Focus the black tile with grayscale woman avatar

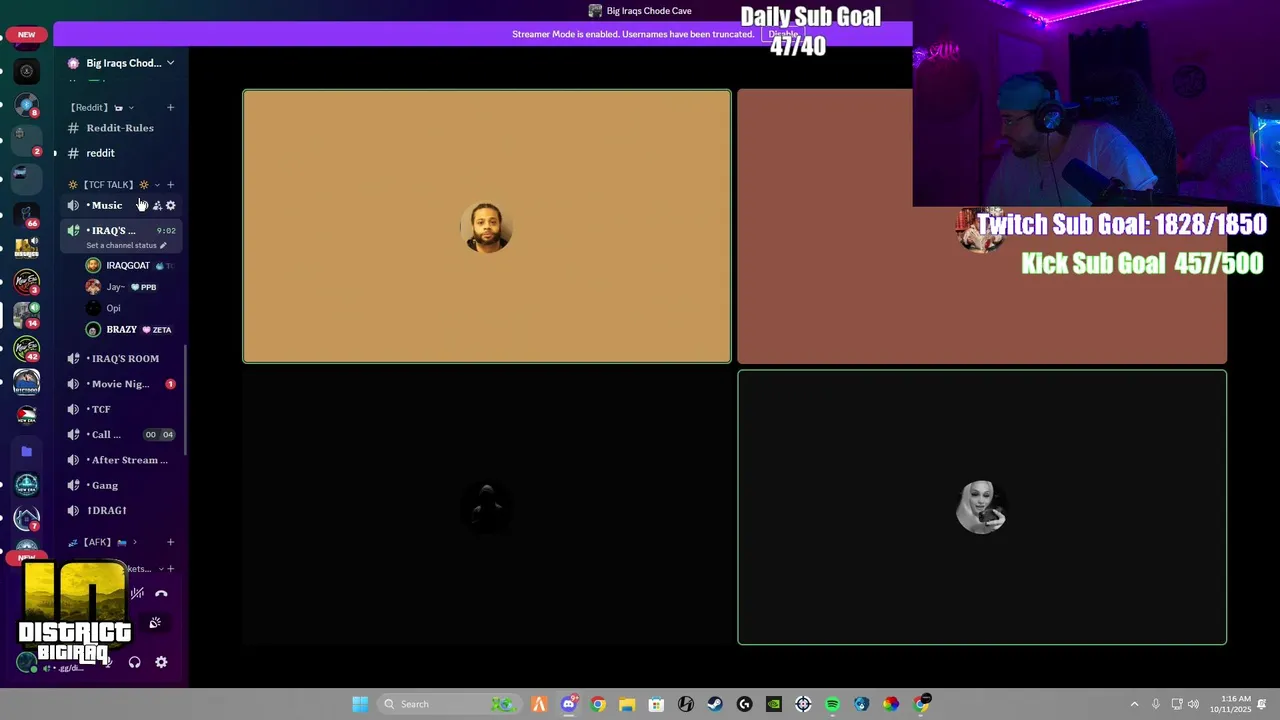click(x=982, y=507)
